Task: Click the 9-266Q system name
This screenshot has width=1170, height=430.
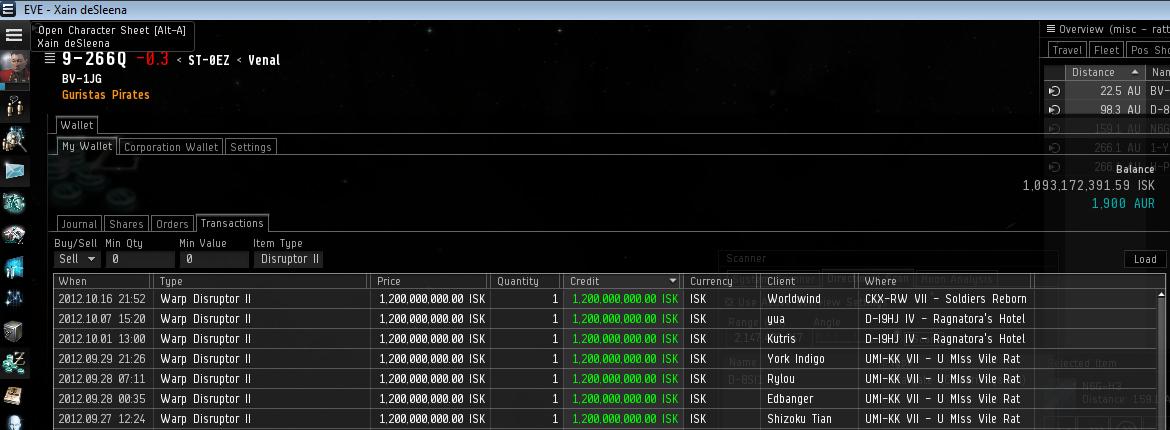Action: 94,60
